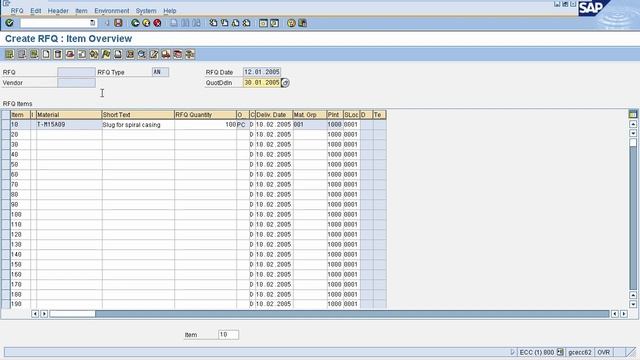Click the RFQ number input field
Screen dimensions: 640x360
click(76, 72)
